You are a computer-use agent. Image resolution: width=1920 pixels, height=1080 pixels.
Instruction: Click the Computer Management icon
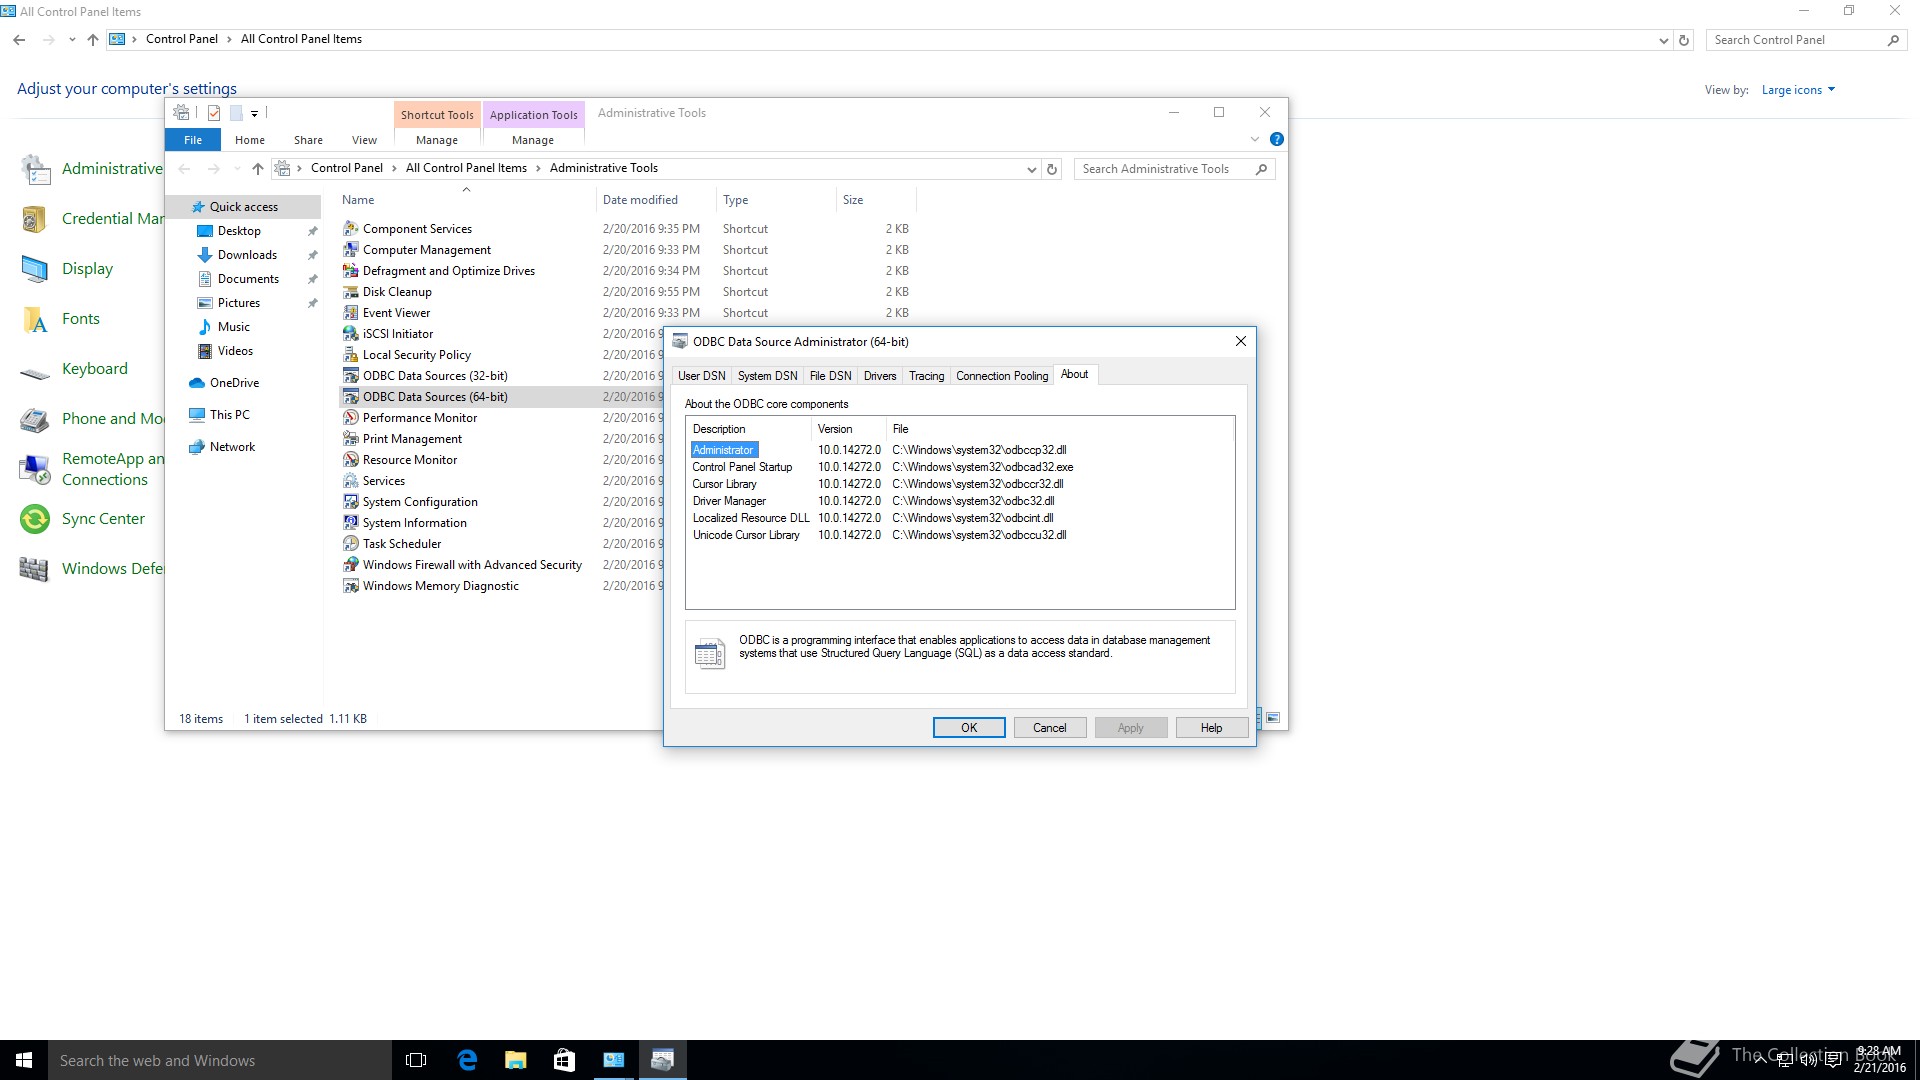coord(350,250)
